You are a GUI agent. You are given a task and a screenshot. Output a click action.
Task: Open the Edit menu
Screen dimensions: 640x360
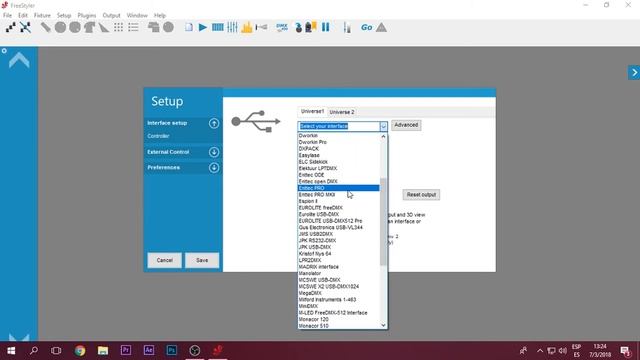[x=23, y=15]
